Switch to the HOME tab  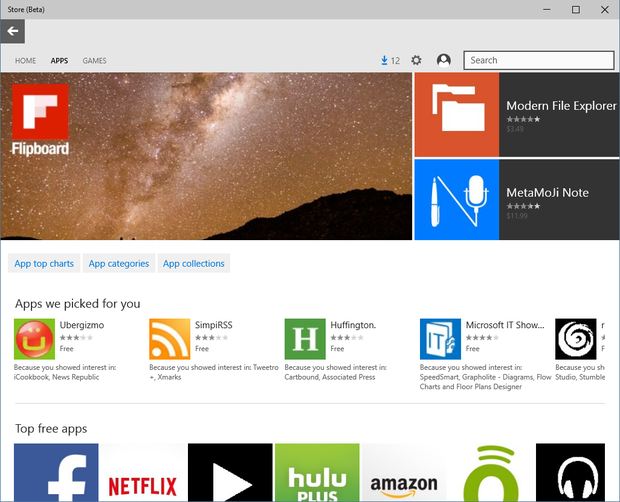coord(26,61)
